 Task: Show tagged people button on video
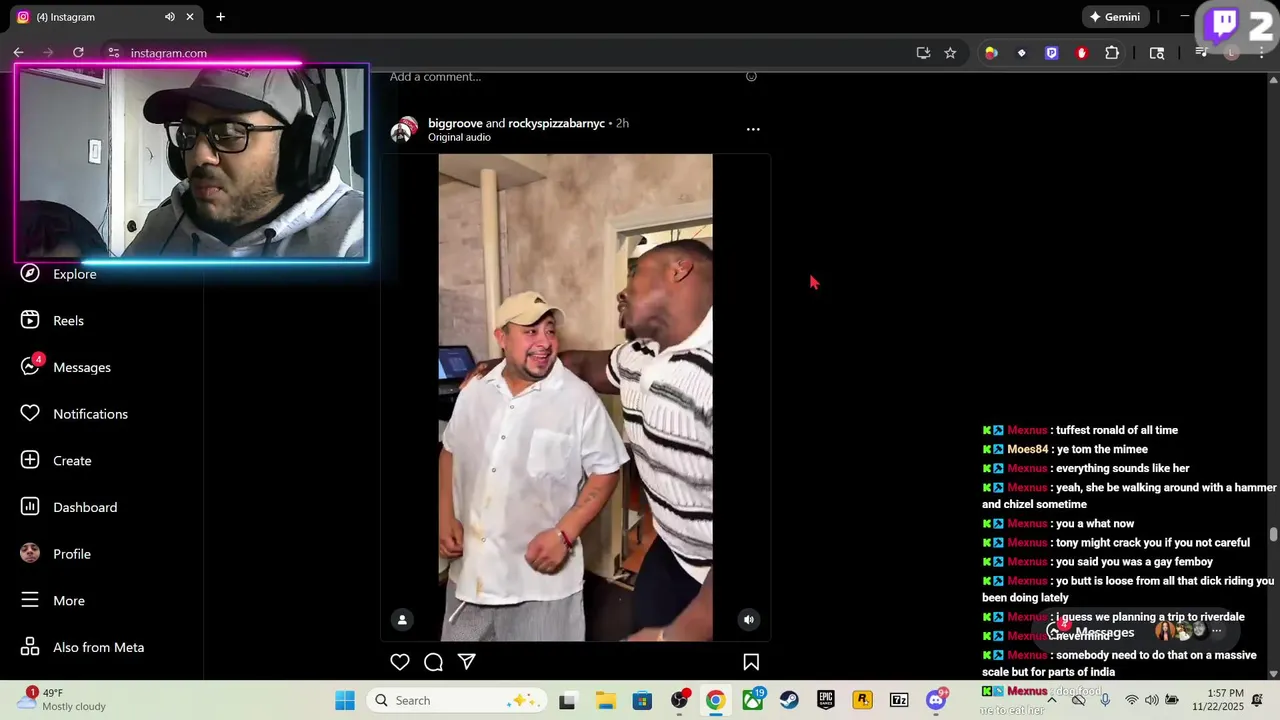402,620
